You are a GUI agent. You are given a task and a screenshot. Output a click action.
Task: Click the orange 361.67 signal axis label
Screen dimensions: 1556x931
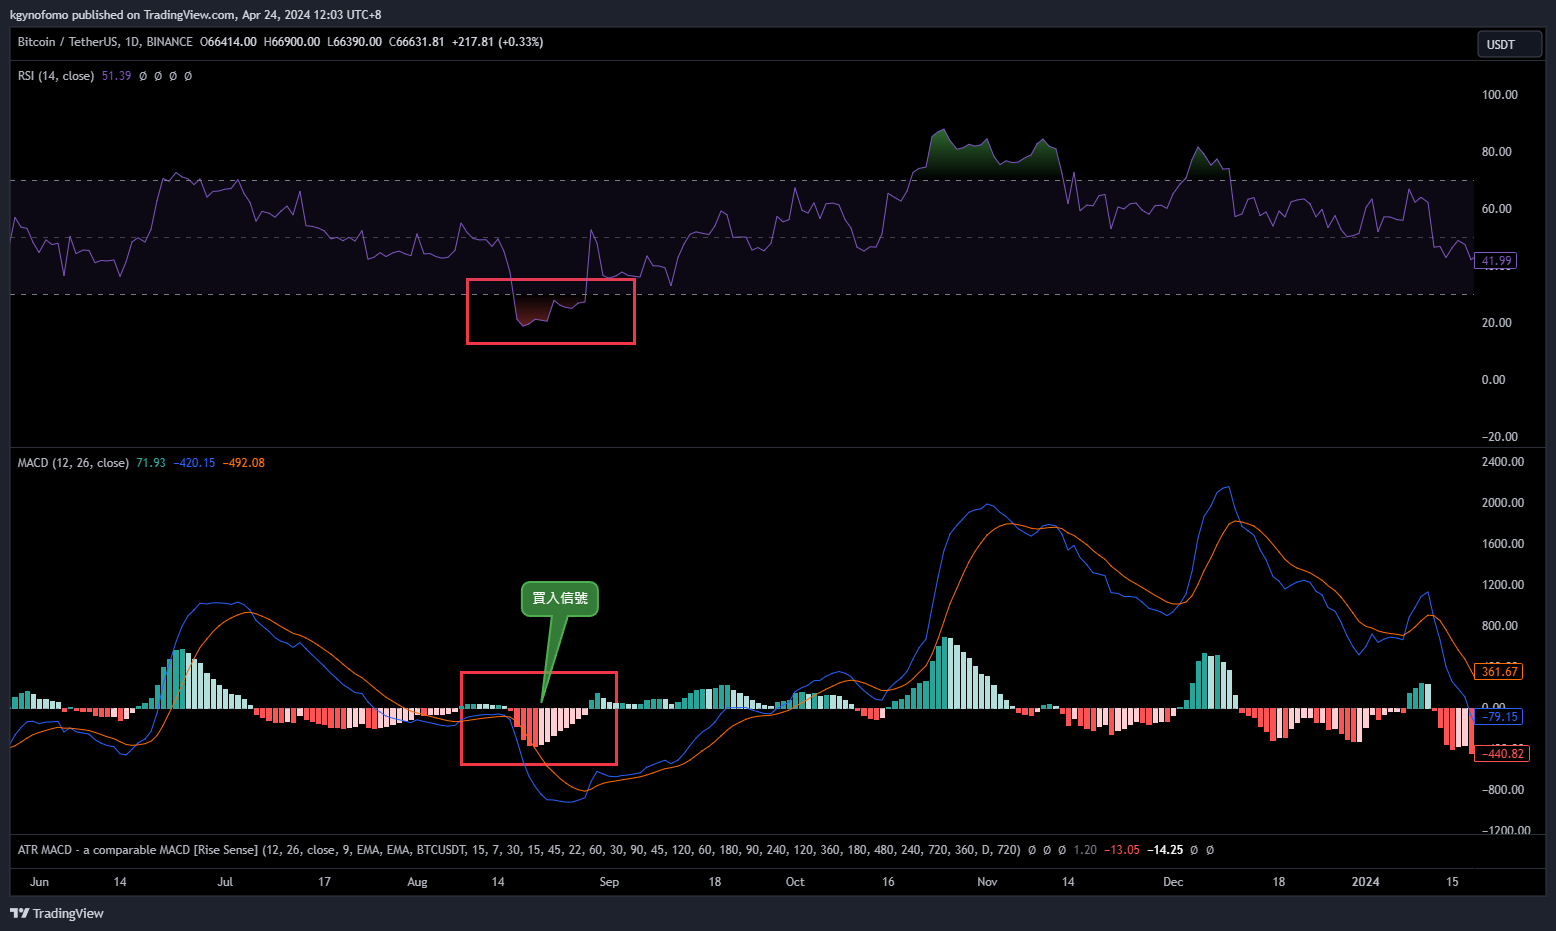pyautogui.click(x=1499, y=672)
